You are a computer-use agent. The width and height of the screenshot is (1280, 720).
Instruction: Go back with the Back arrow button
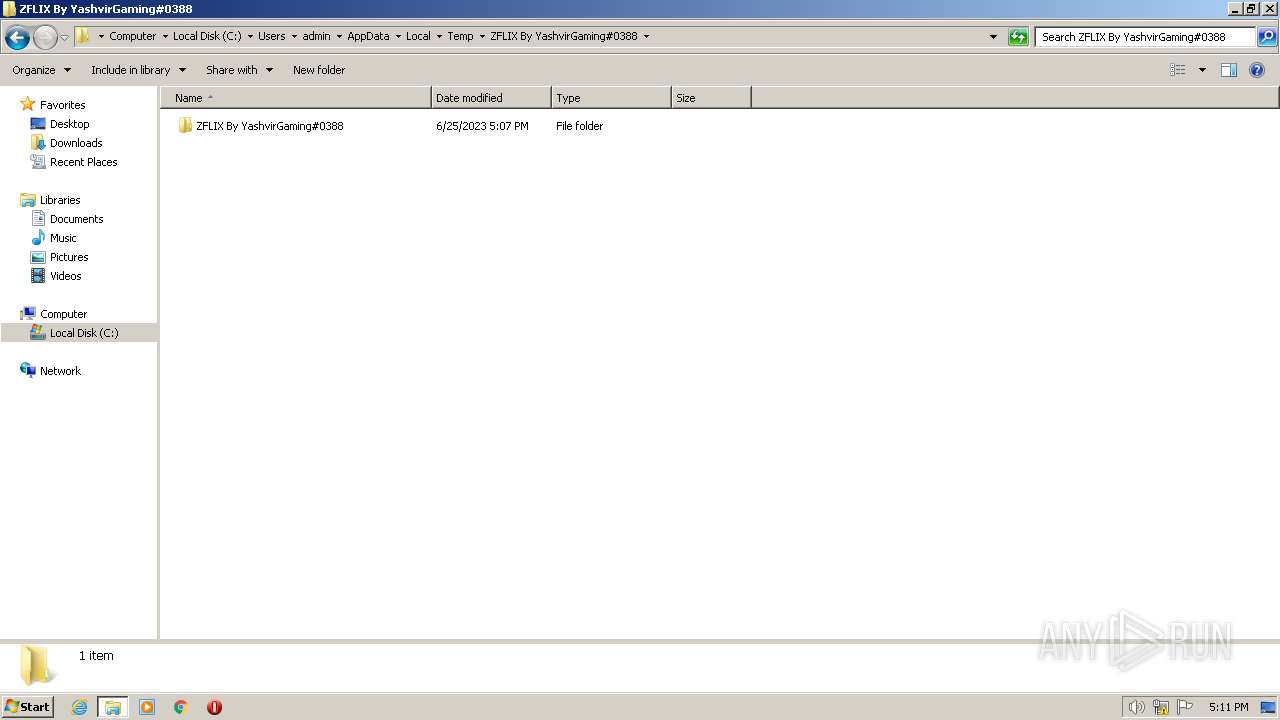[x=17, y=37]
